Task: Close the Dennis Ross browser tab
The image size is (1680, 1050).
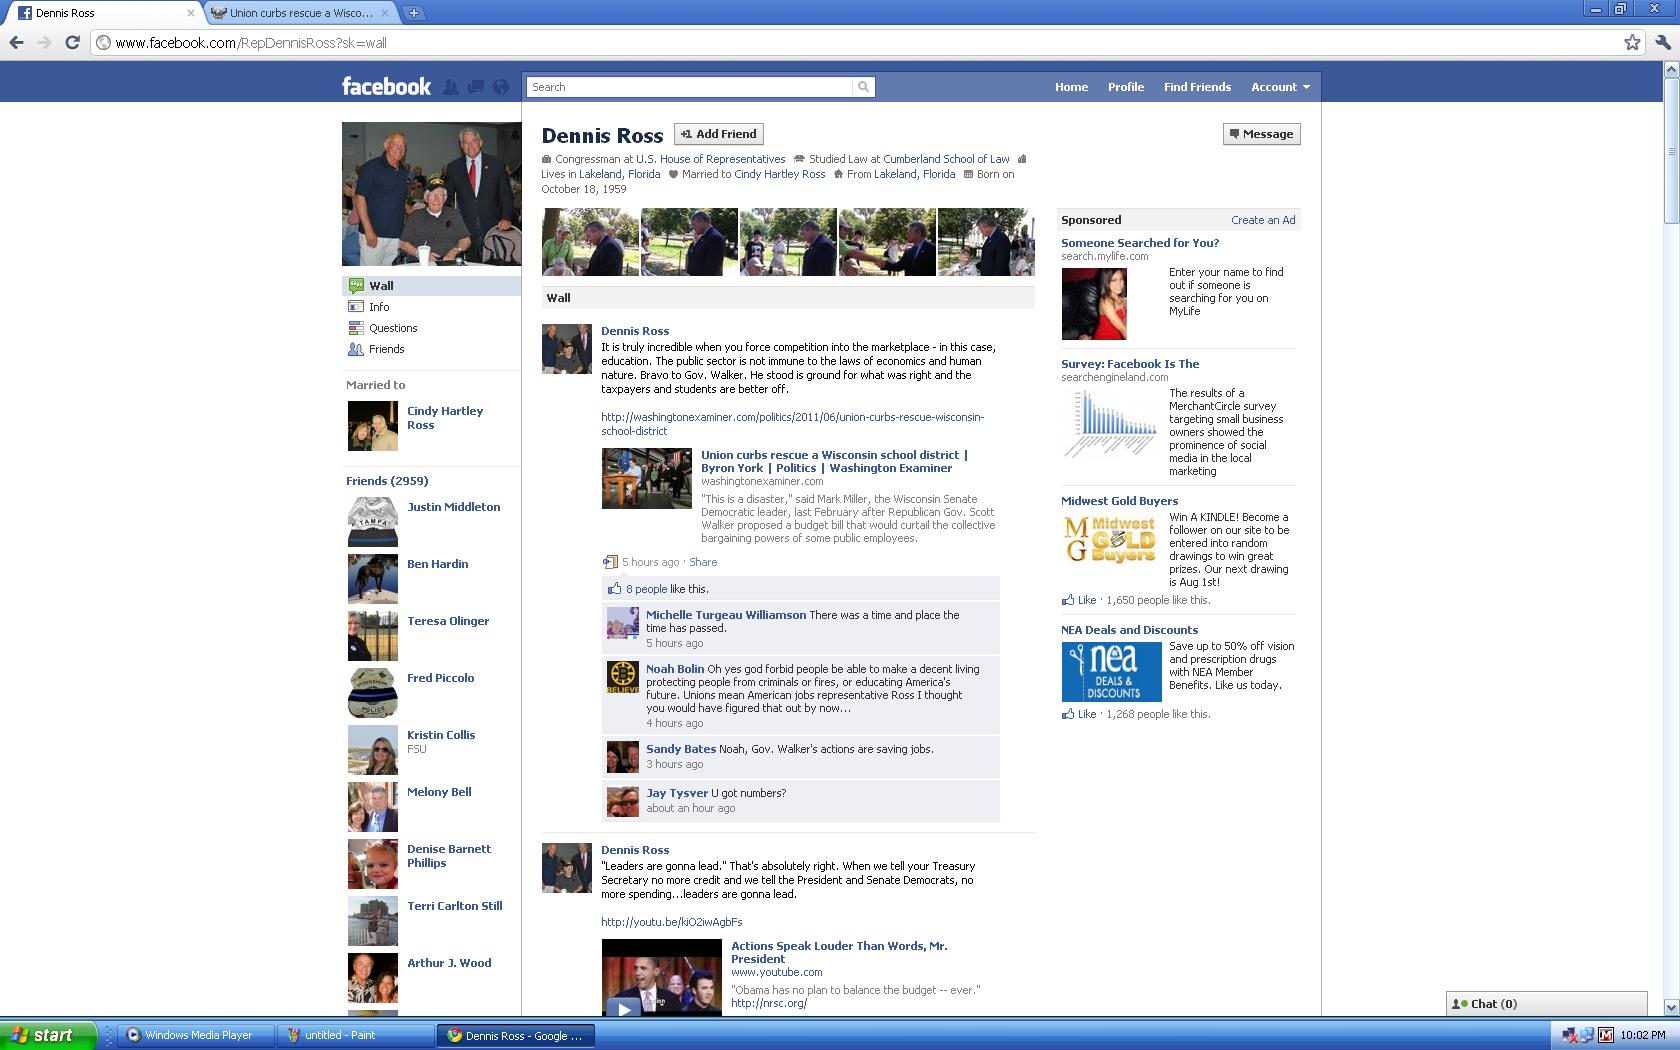Action: 191,13
